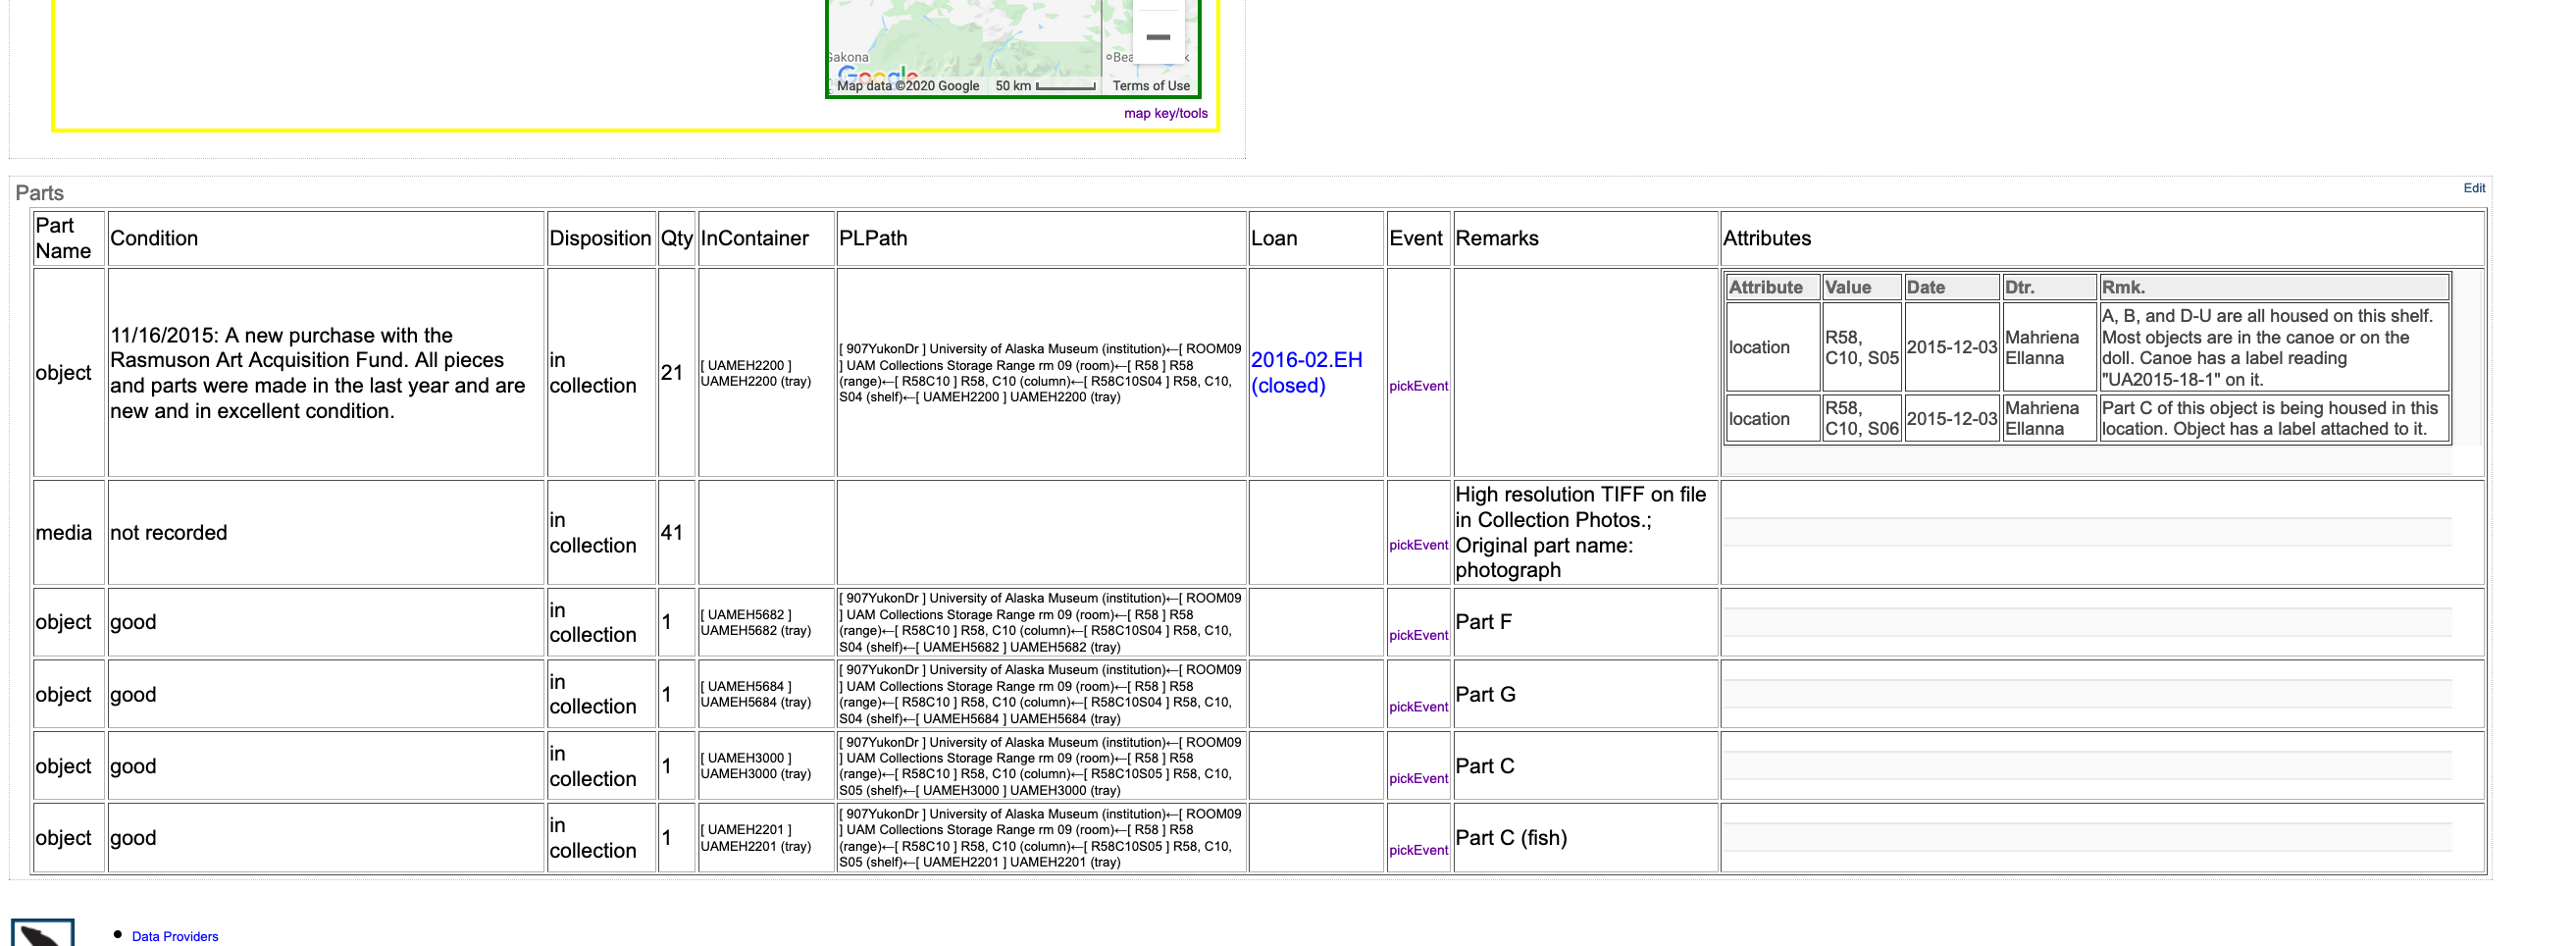Click the "Part C" remark in the UAMEH3000 row
The width and height of the screenshot is (2576, 946).
(x=1485, y=766)
